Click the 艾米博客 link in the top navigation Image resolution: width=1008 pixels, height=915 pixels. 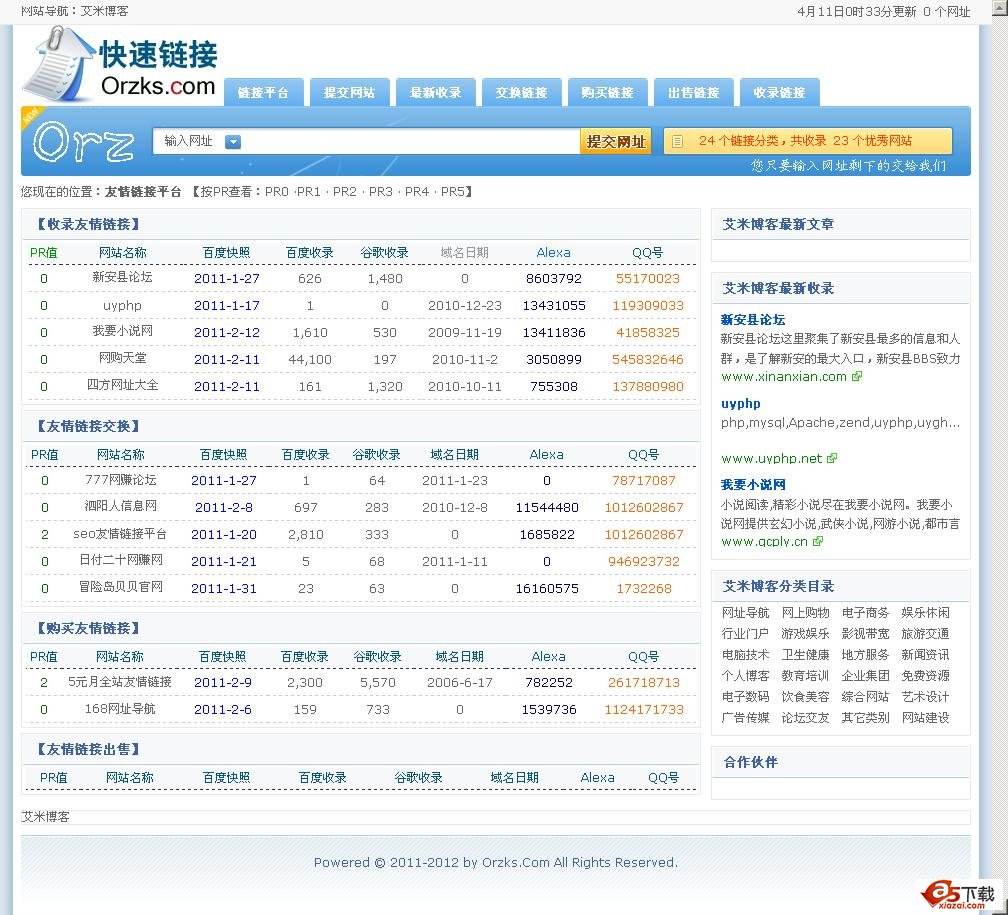pyautogui.click(x=105, y=11)
